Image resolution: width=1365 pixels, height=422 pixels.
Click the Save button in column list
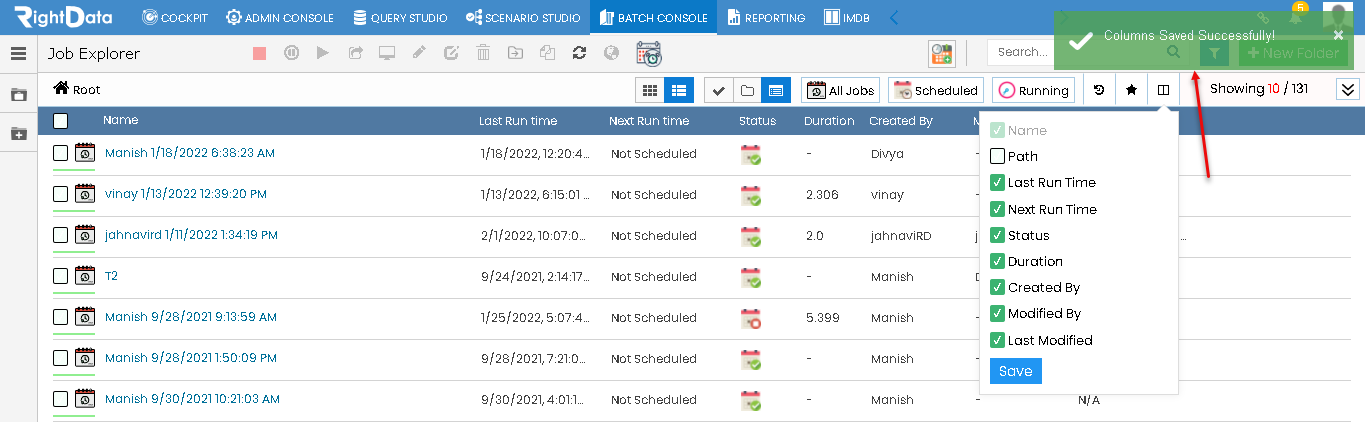point(1015,371)
